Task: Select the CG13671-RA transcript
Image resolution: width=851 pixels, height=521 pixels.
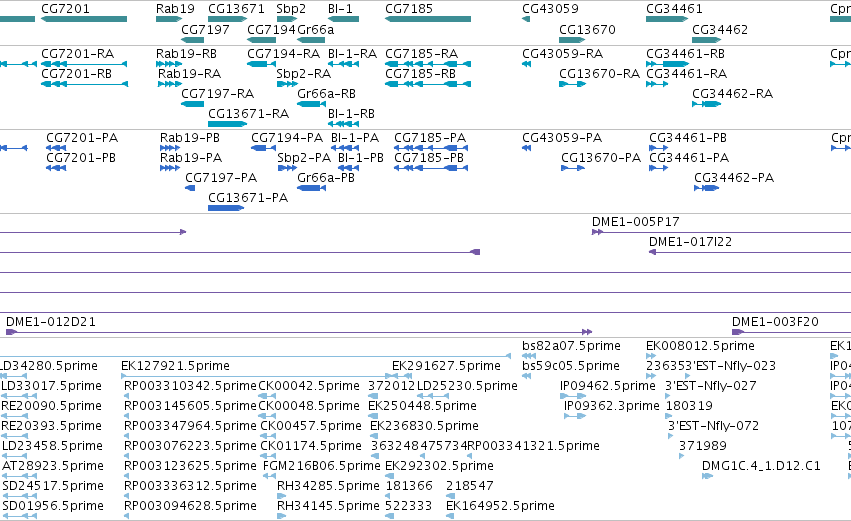Action: 227,124
